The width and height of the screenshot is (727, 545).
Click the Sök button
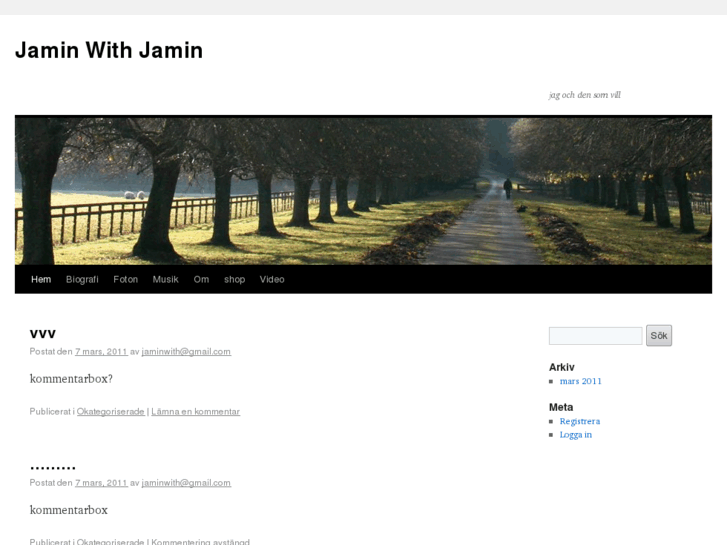click(x=659, y=335)
